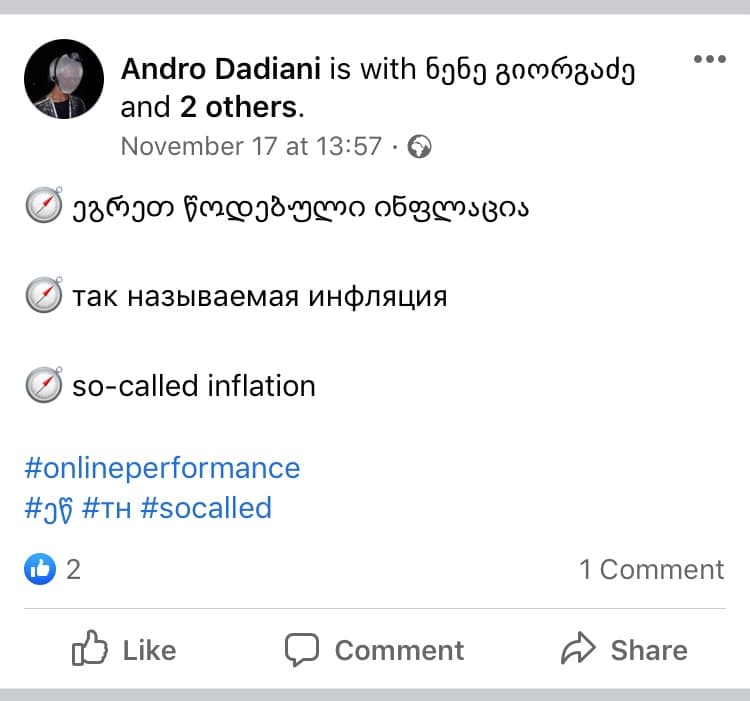Open the #socalled hashtag
Viewport: 750px width, 701px height.
click(206, 508)
